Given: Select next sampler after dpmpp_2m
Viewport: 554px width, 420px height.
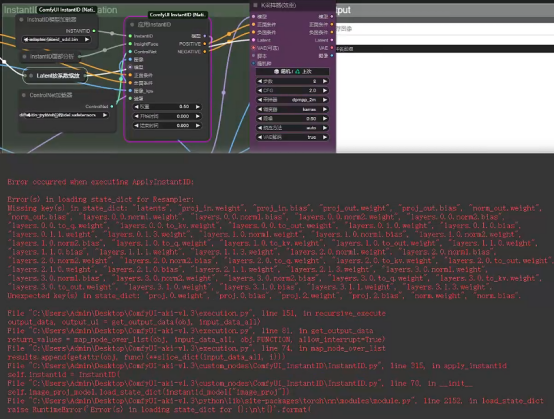Looking at the screenshot, I should click(324, 100).
